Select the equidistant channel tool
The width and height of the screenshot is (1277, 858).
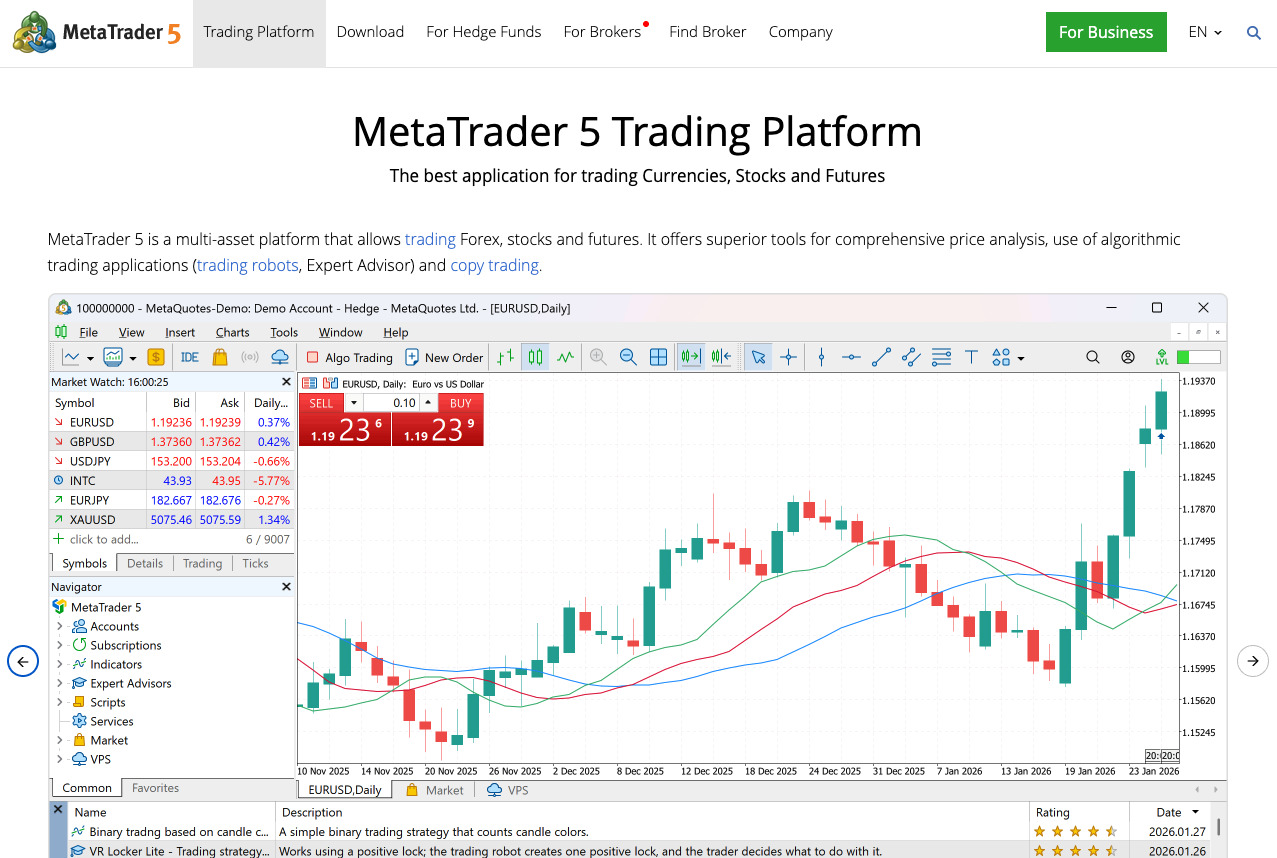[911, 357]
